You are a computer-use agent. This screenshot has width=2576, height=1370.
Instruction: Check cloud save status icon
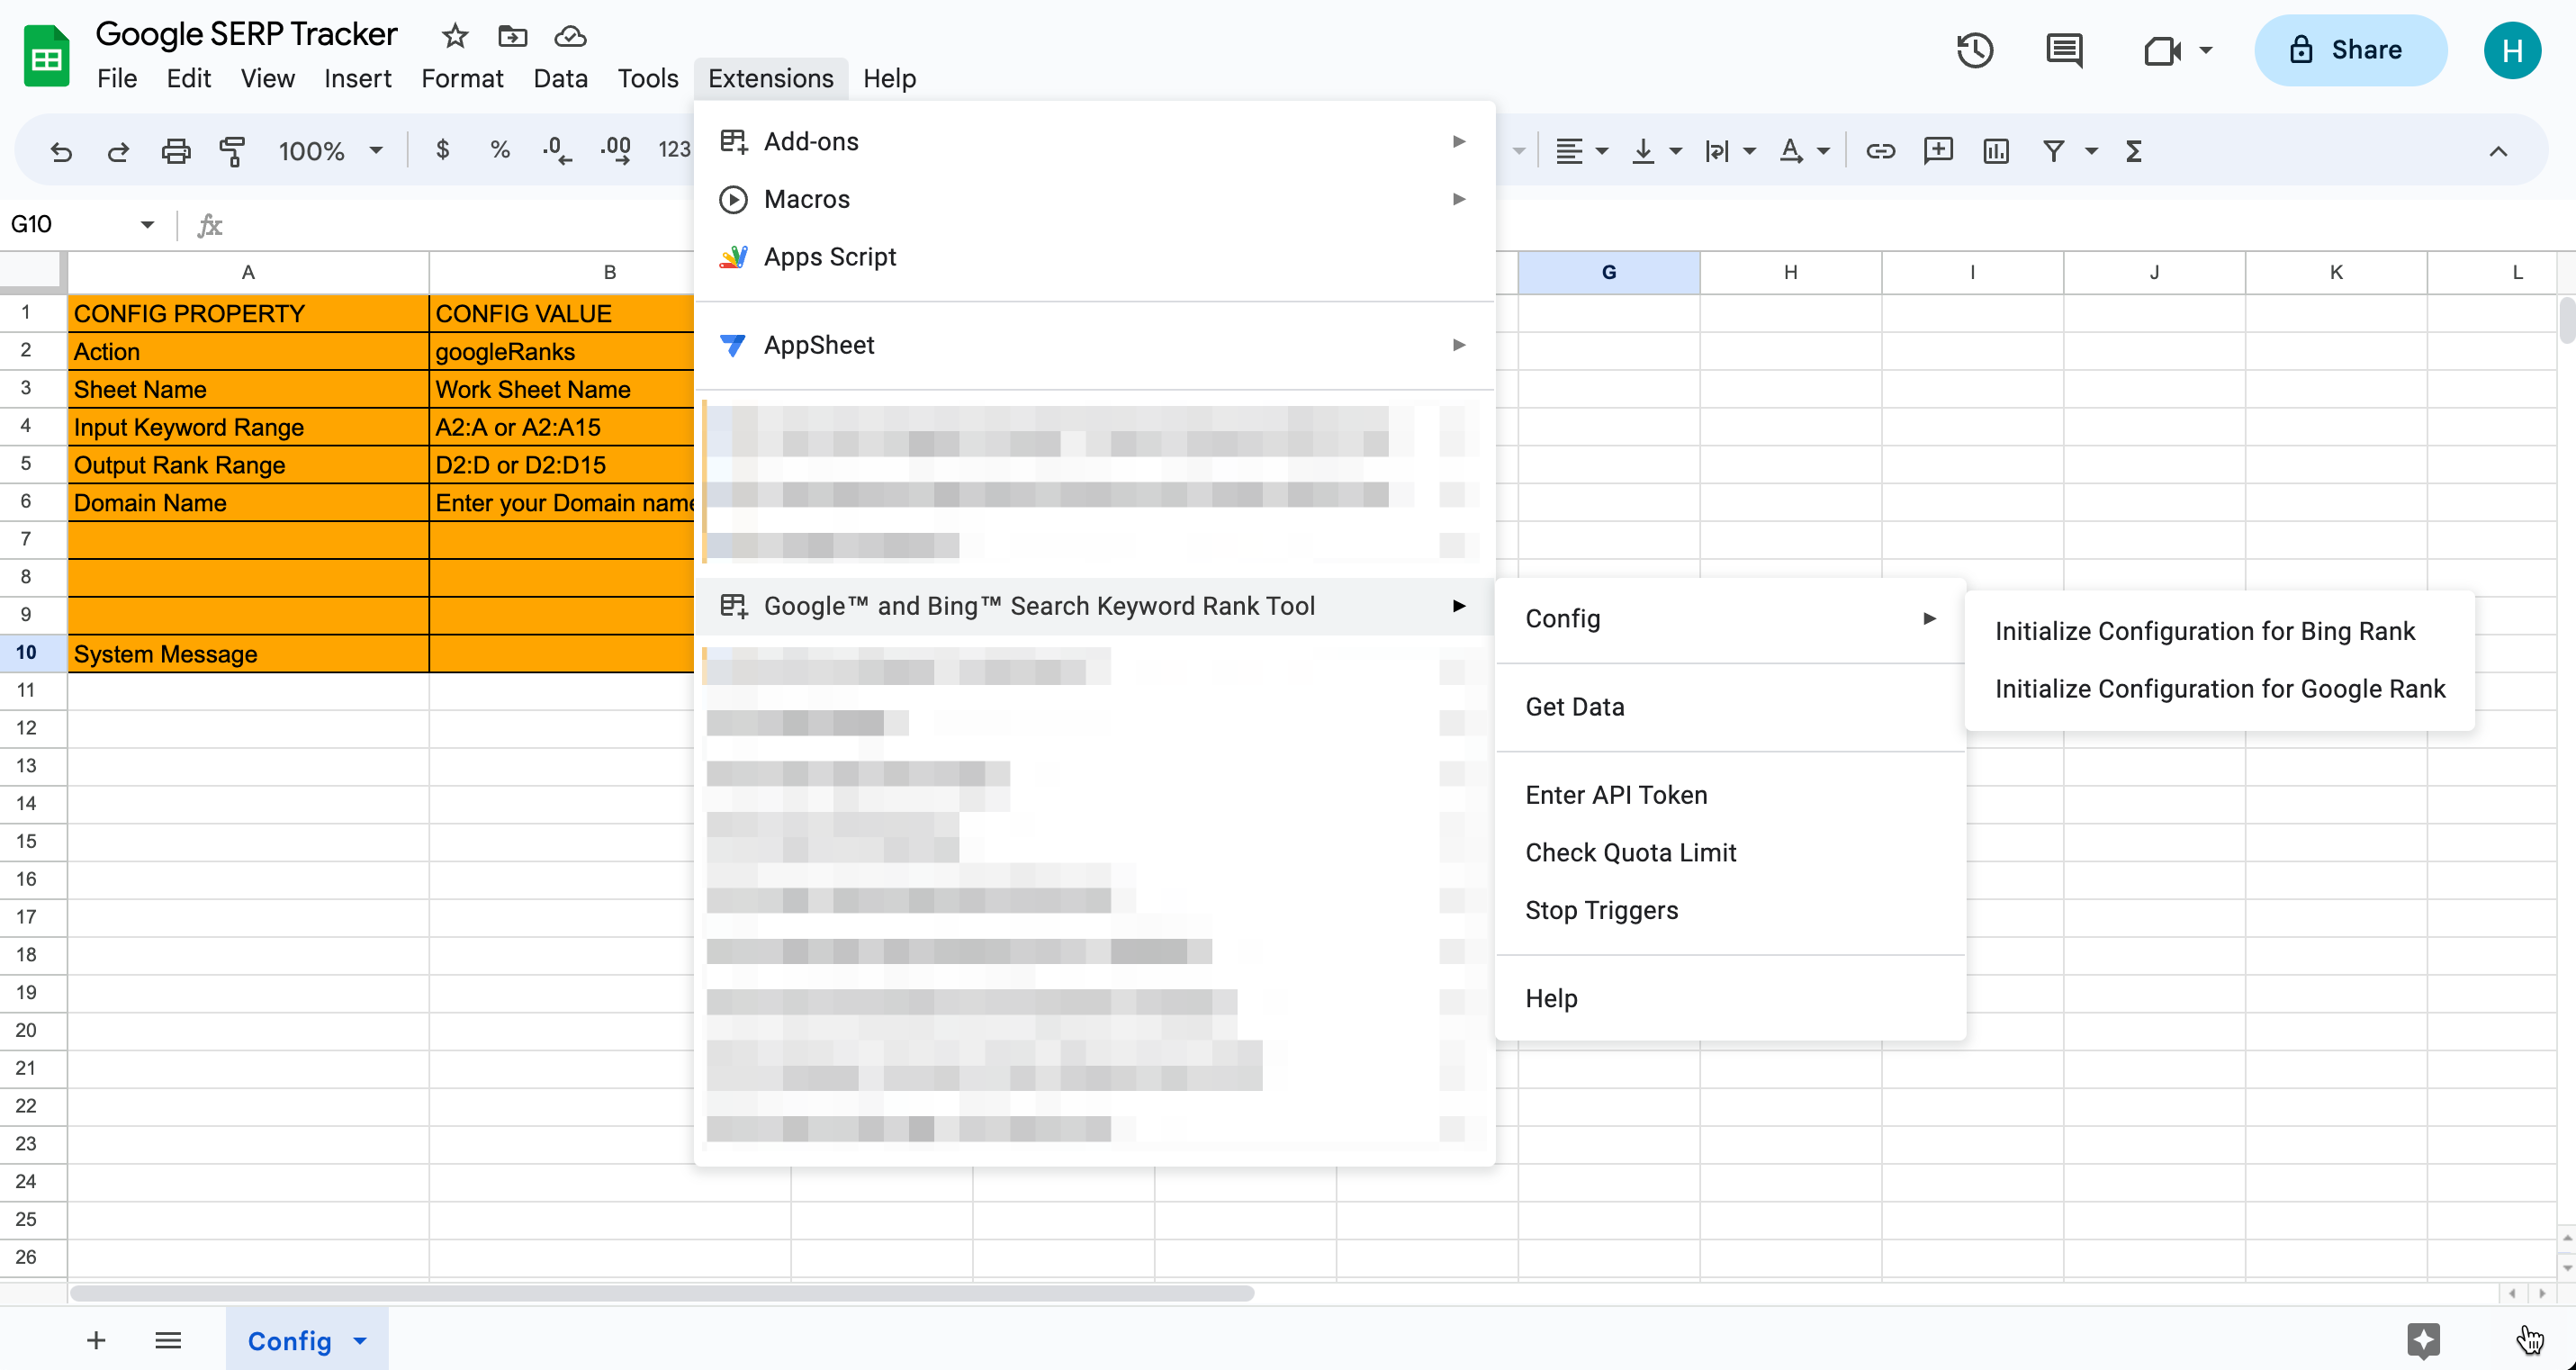[x=571, y=36]
